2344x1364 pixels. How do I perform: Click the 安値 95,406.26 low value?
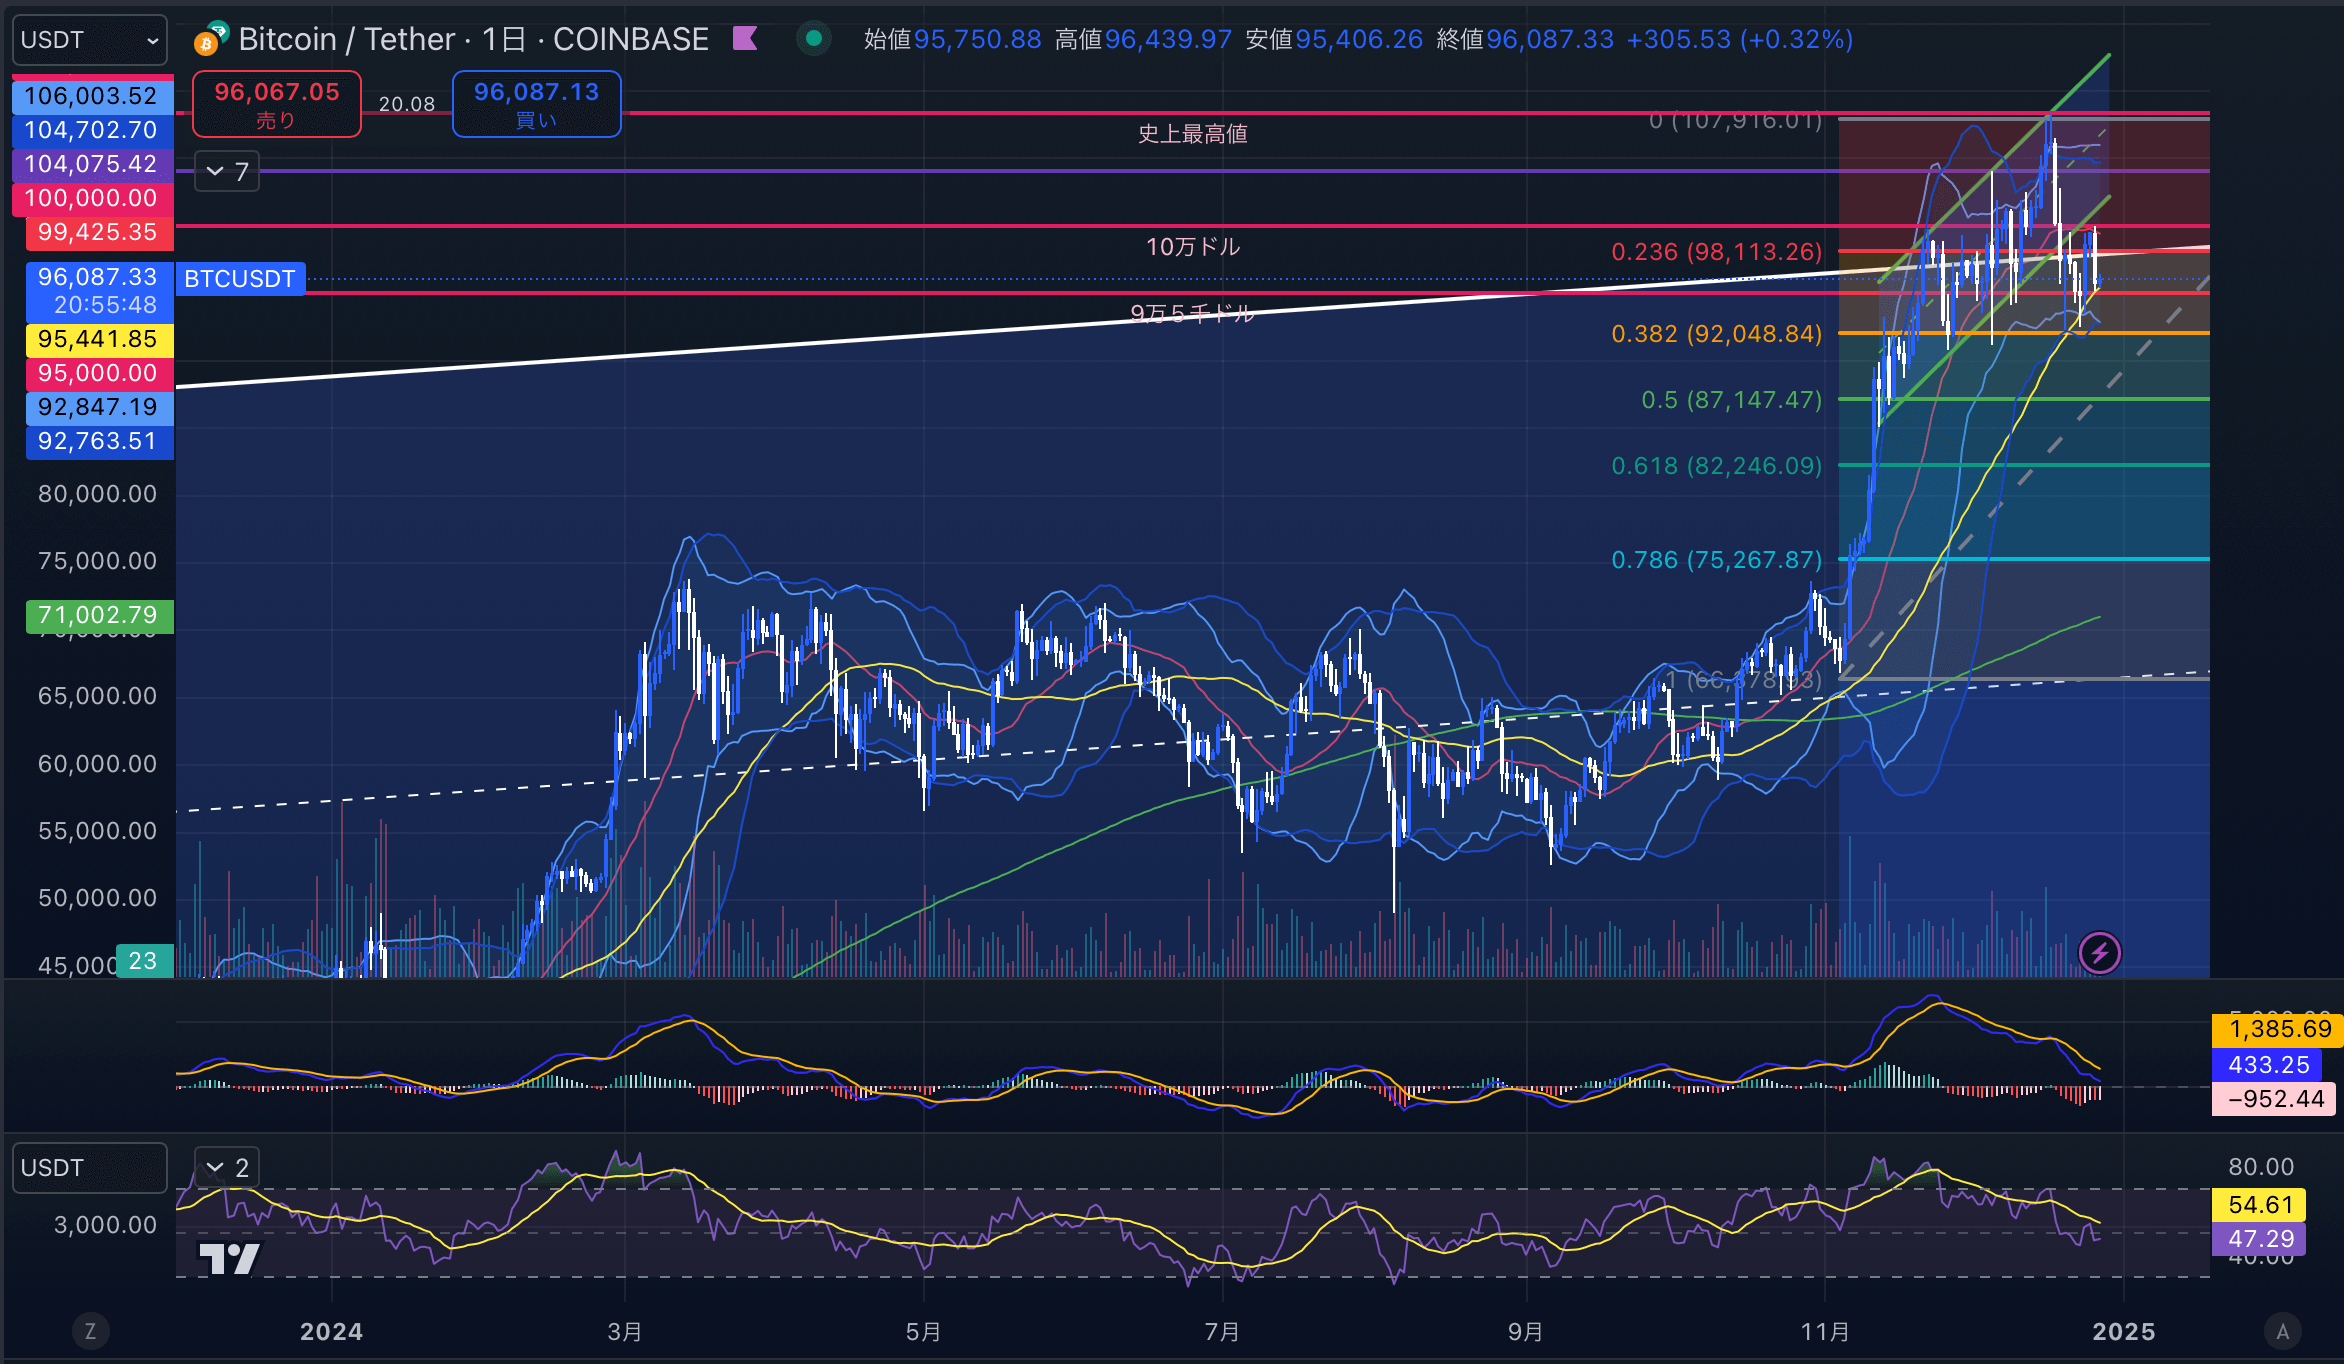(x=1335, y=39)
